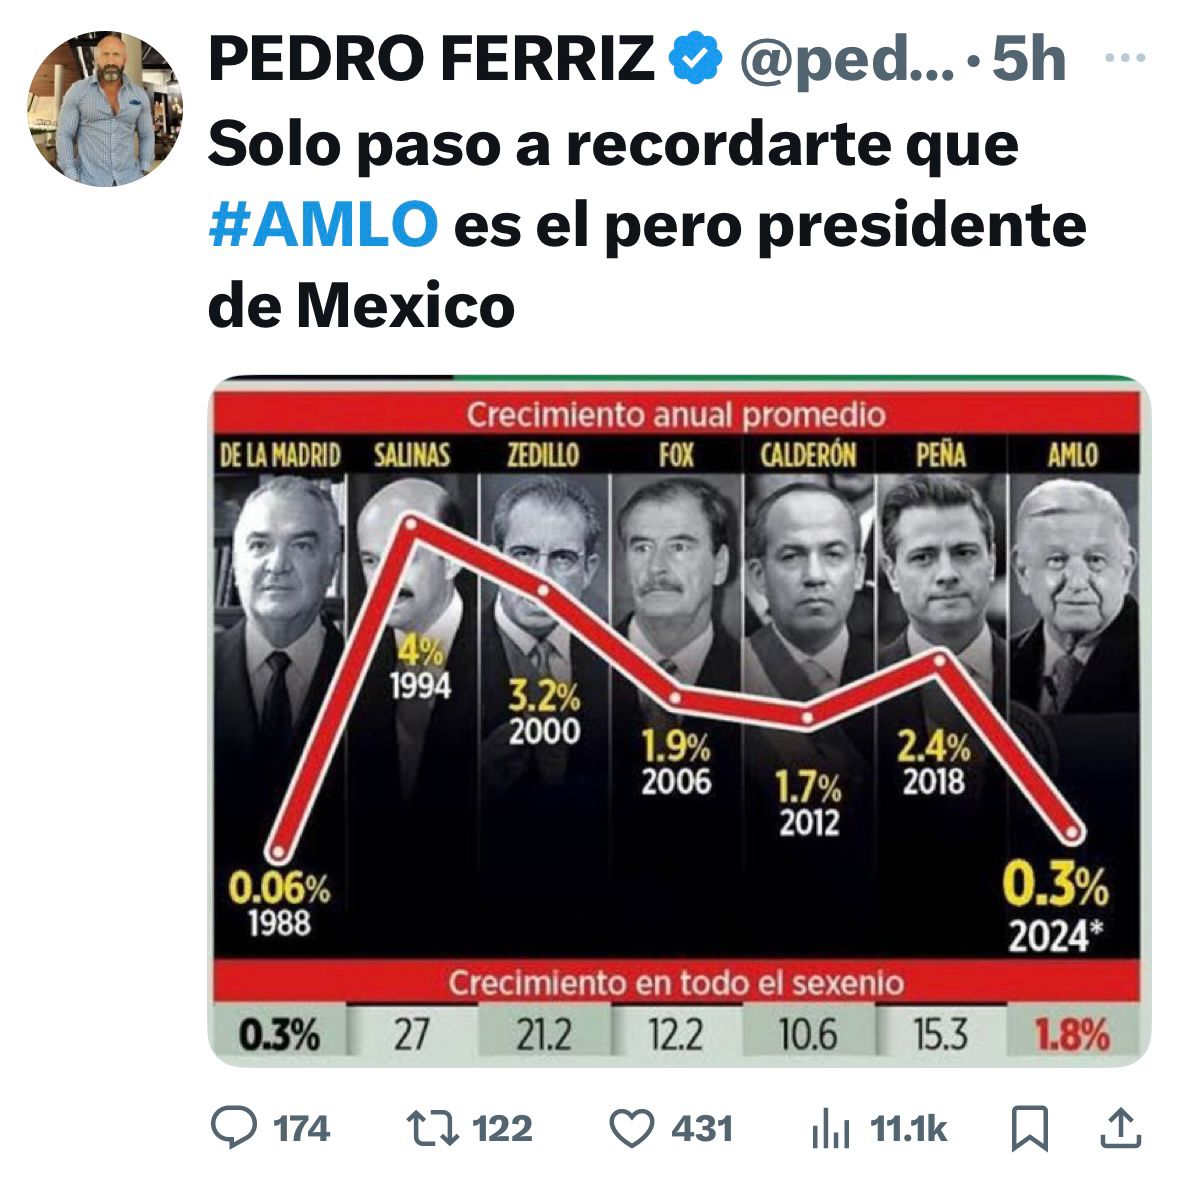Click the 431 likes count
Image resolution: width=1179 pixels, height=1193 pixels.
pos(702,1130)
